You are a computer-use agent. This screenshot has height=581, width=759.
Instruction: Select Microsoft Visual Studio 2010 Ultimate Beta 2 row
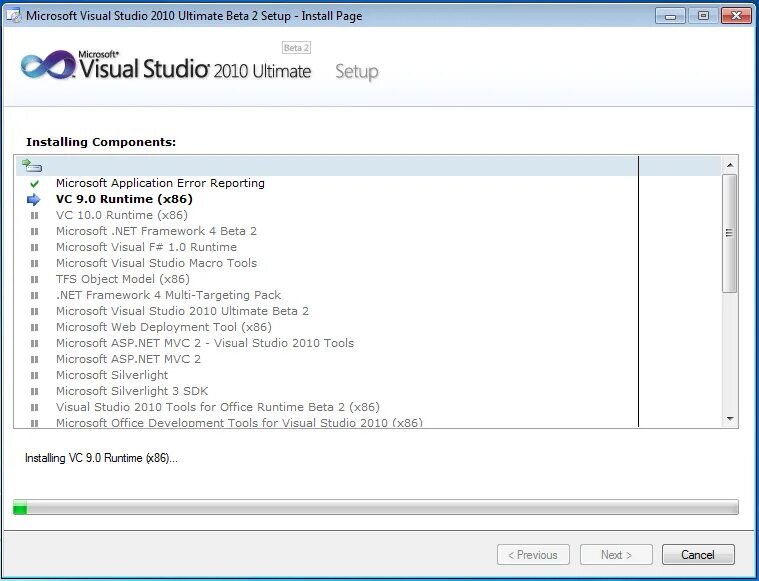click(182, 311)
